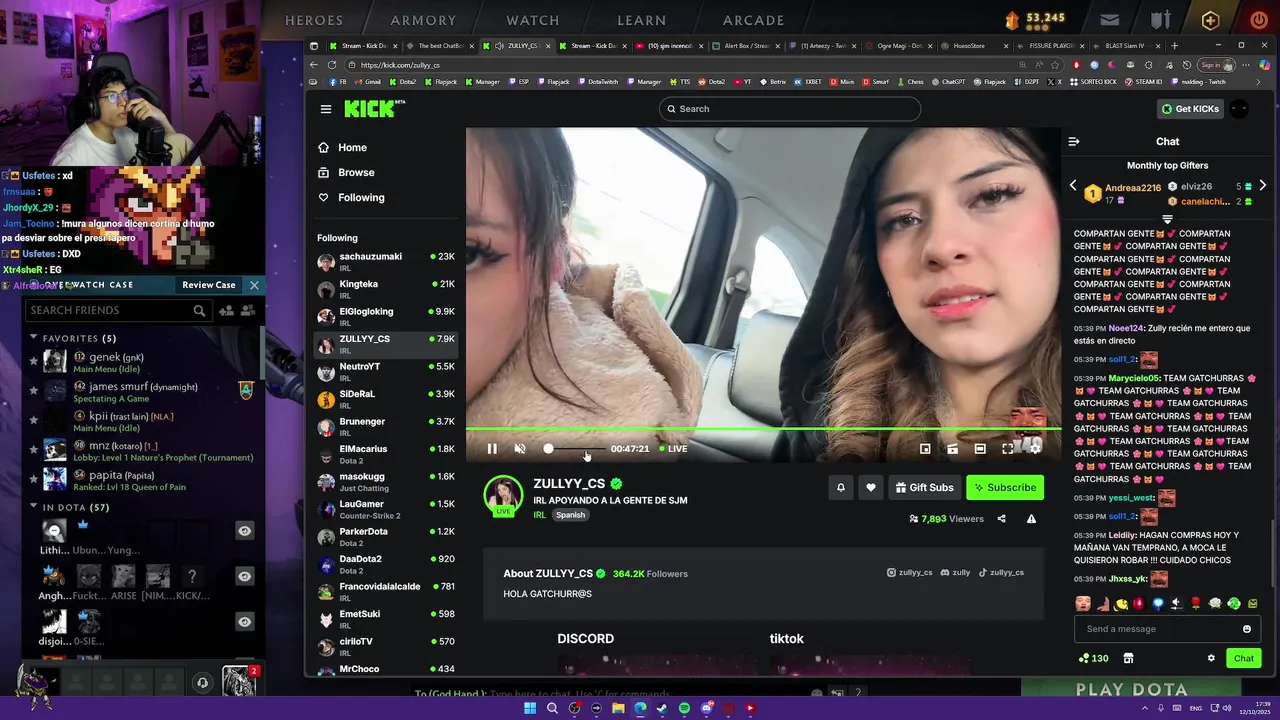Viewport: 1280px width, 720px height.
Task: Open chat settings gear
Action: pyautogui.click(x=1211, y=658)
